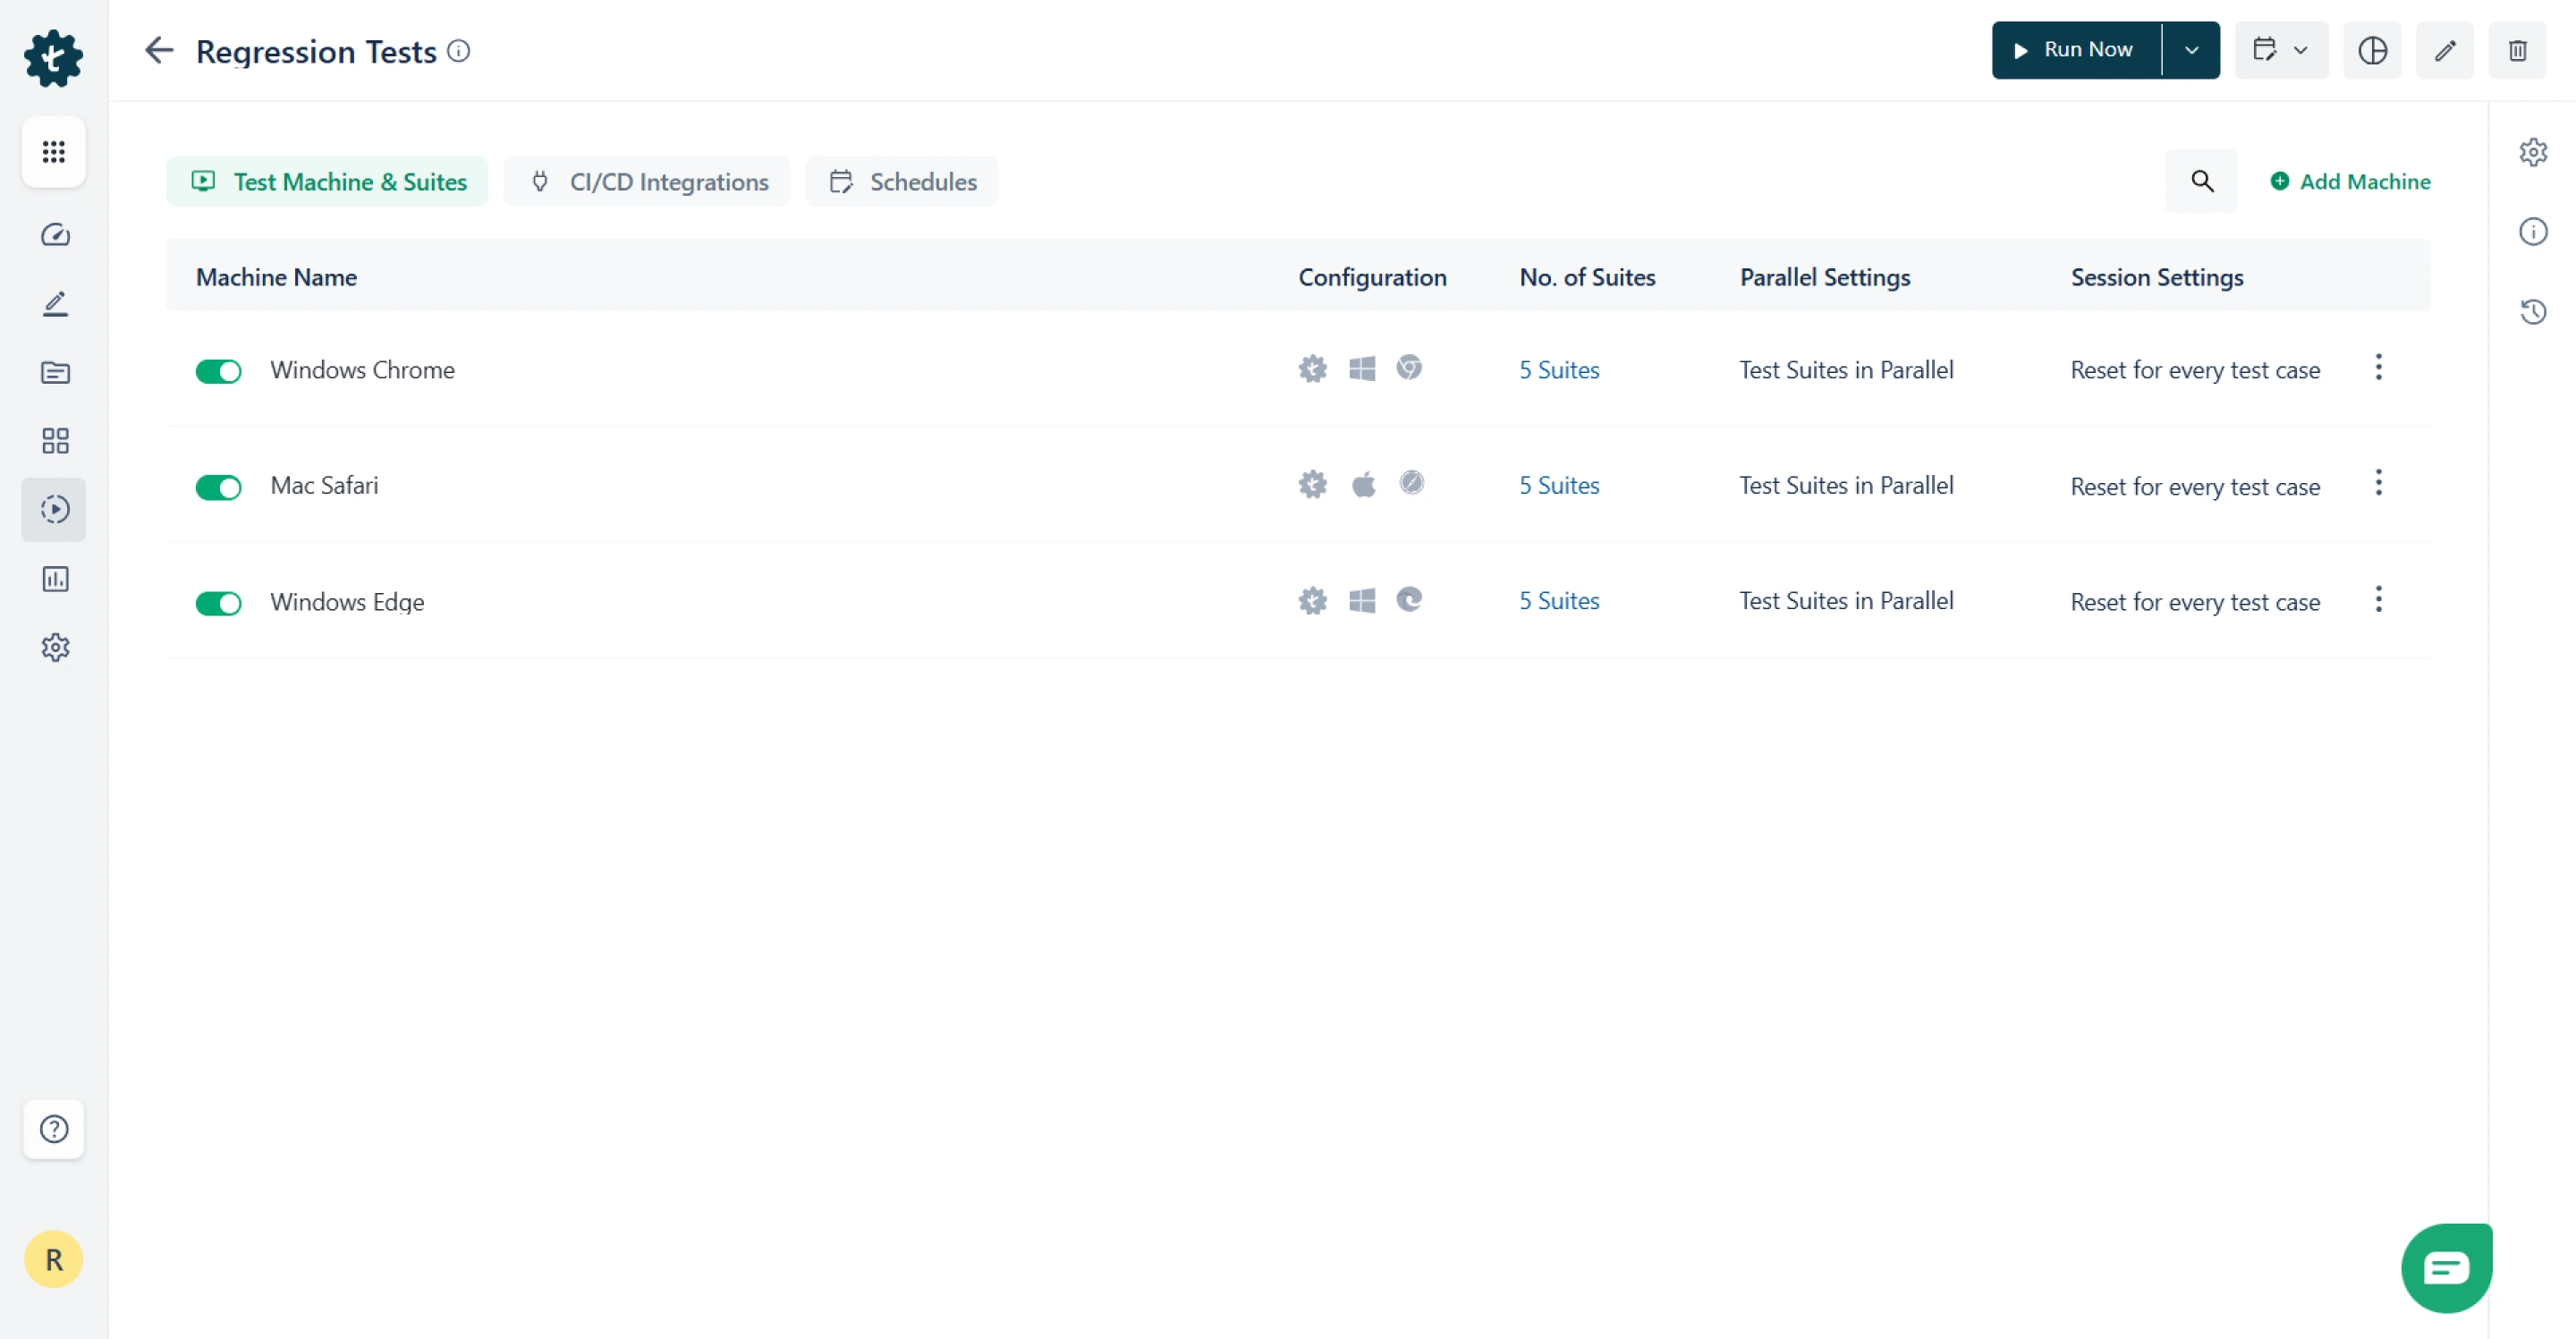
Task: Switch to the Schedules tab
Action: [x=902, y=182]
